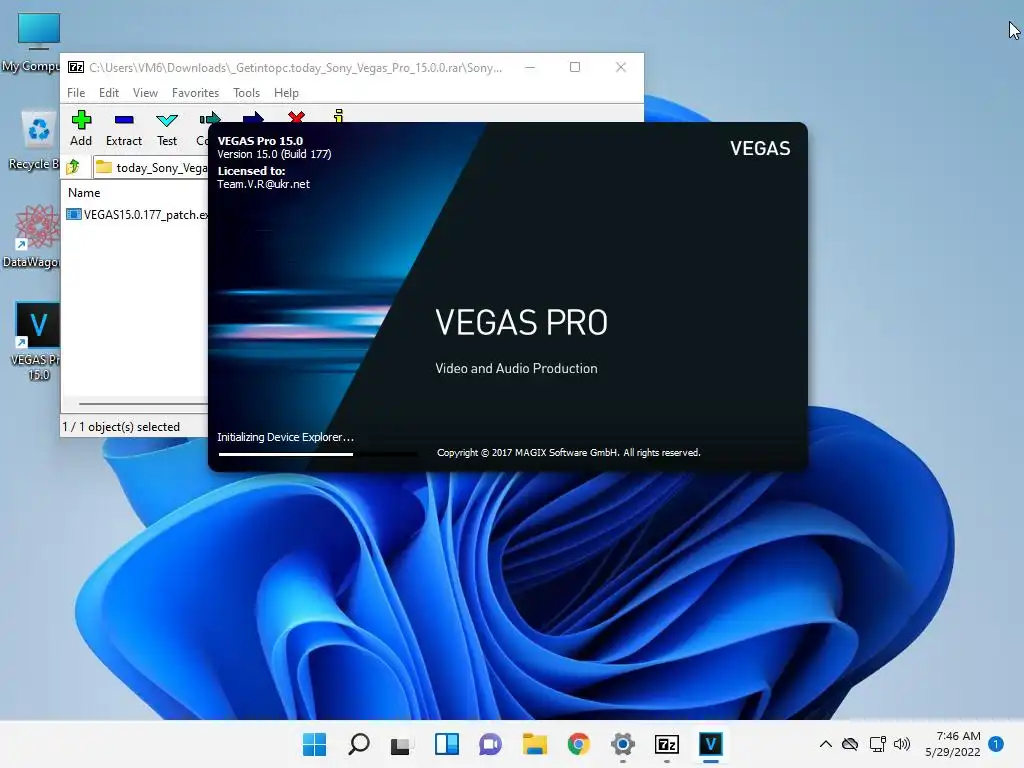Open Task View on taskbar

pyautogui.click(x=401, y=744)
